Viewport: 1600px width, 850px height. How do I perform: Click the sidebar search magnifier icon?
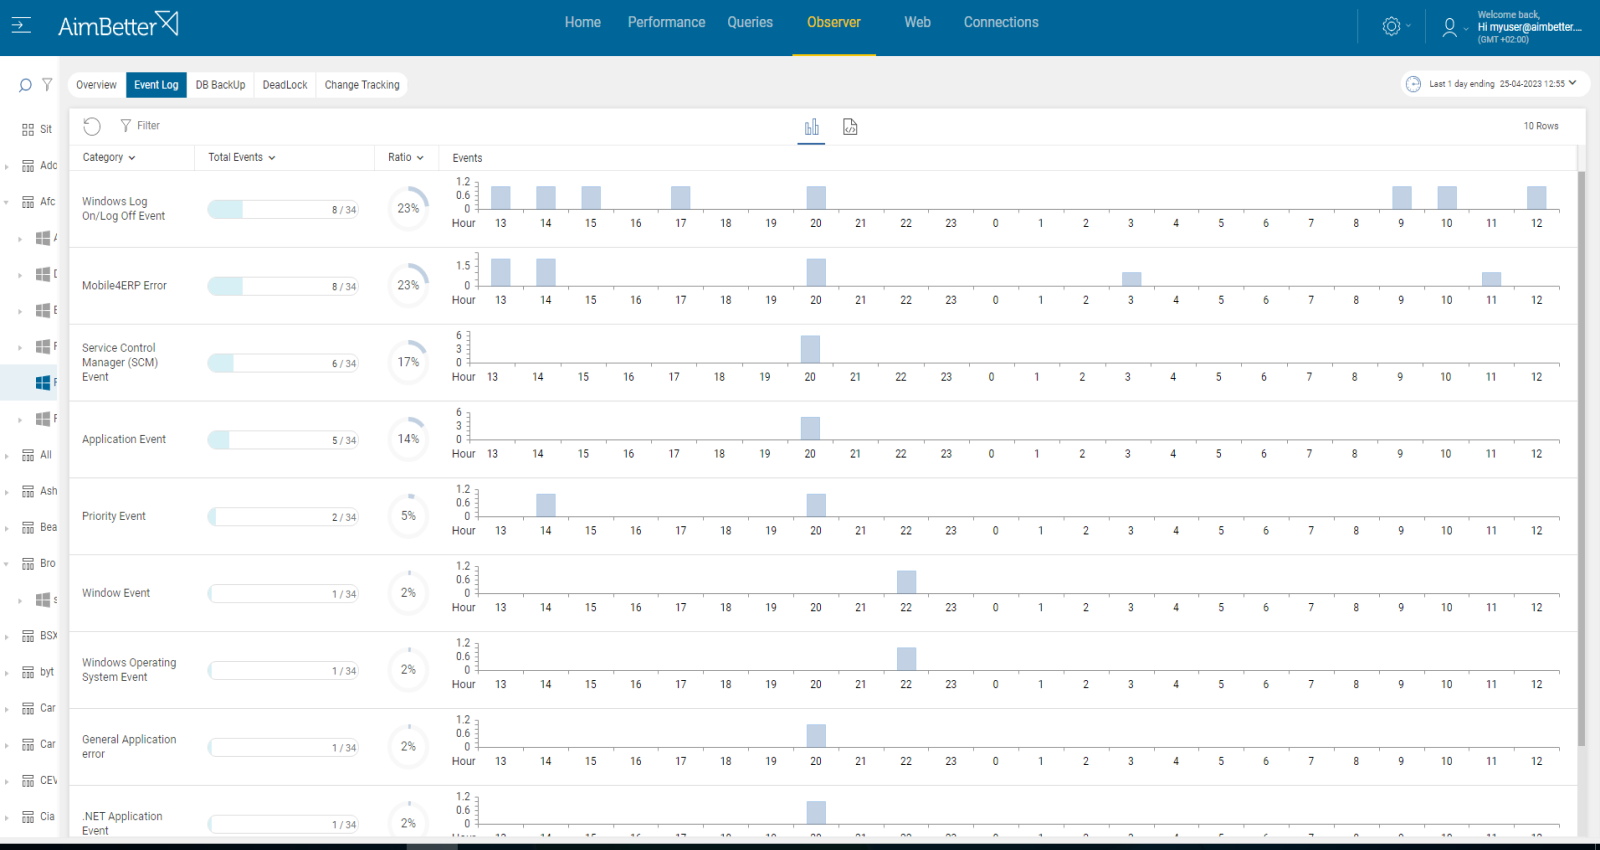(25, 85)
